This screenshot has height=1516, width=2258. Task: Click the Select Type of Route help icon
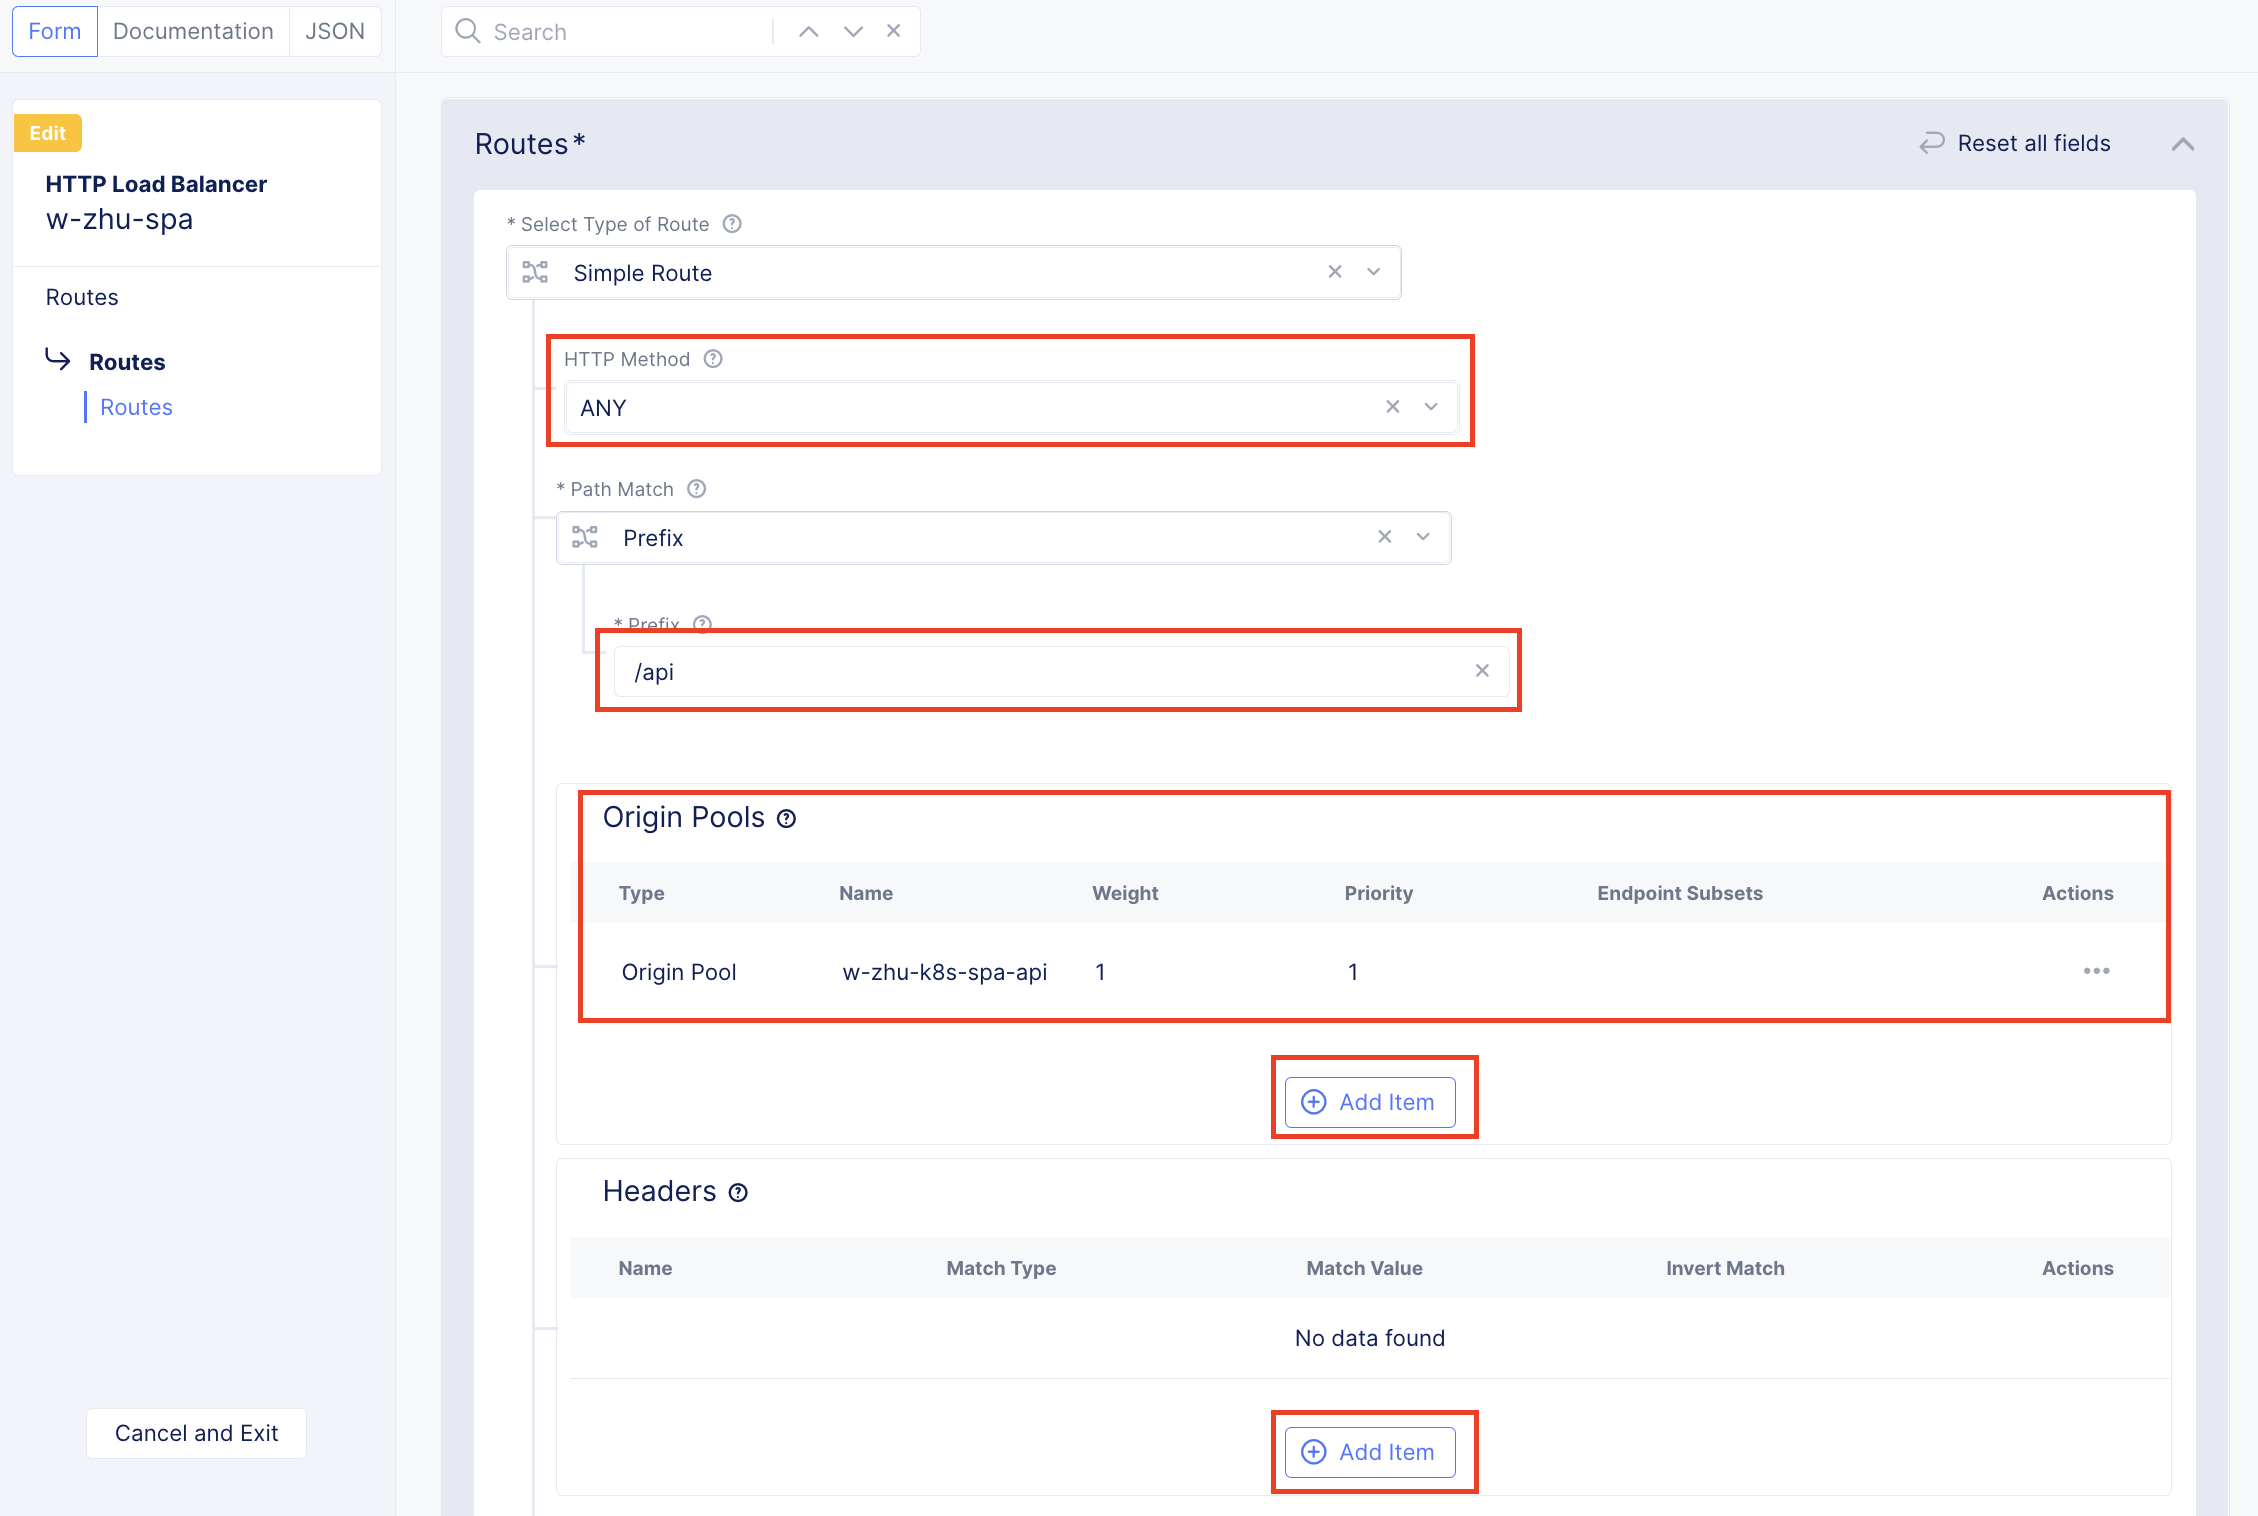point(732,224)
